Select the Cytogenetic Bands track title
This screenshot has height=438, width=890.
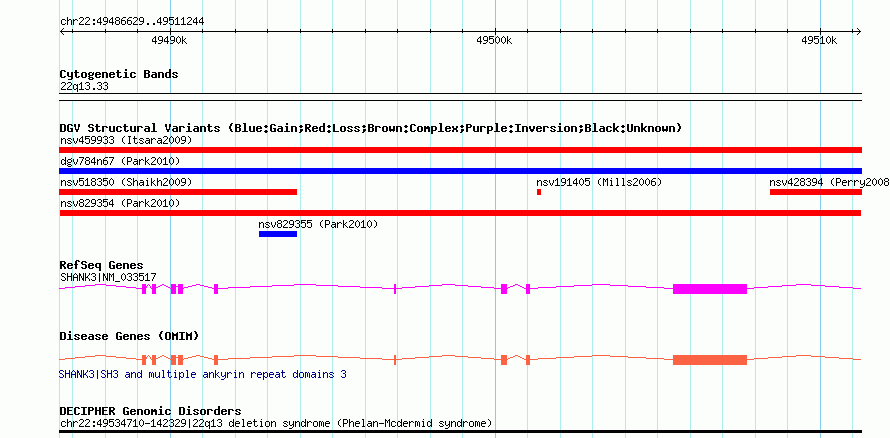pos(119,74)
